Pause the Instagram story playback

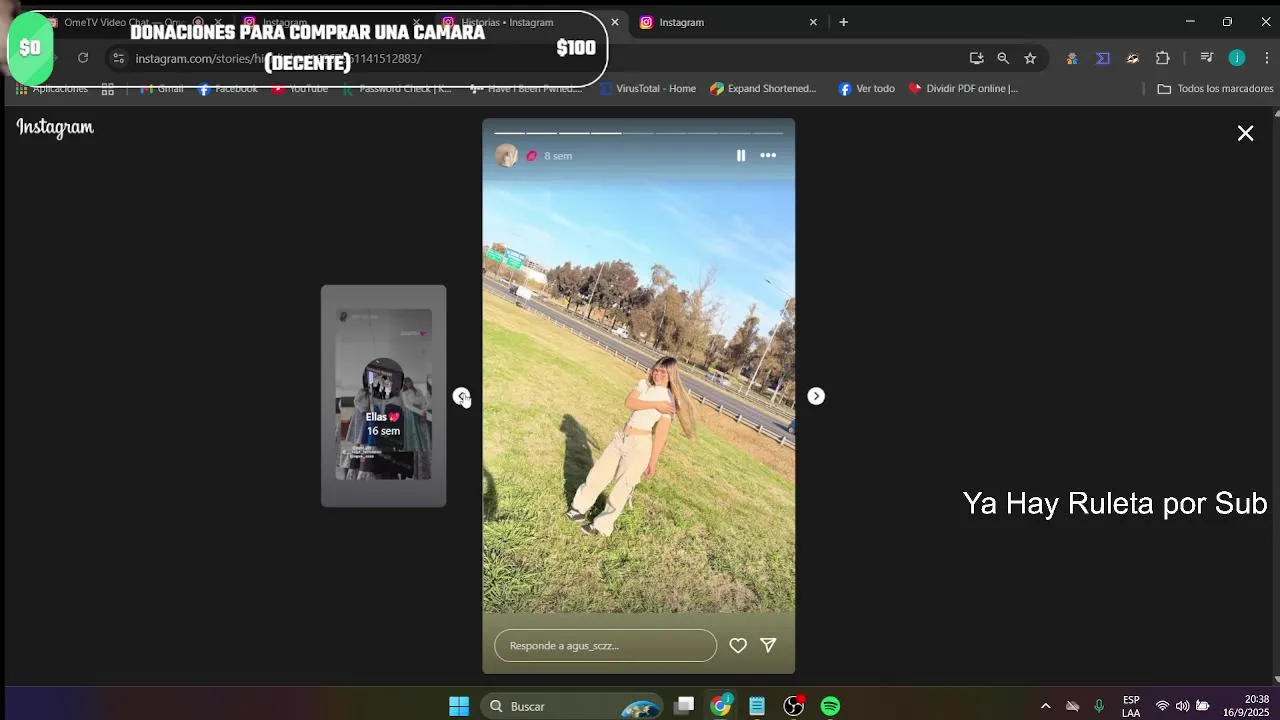point(741,155)
